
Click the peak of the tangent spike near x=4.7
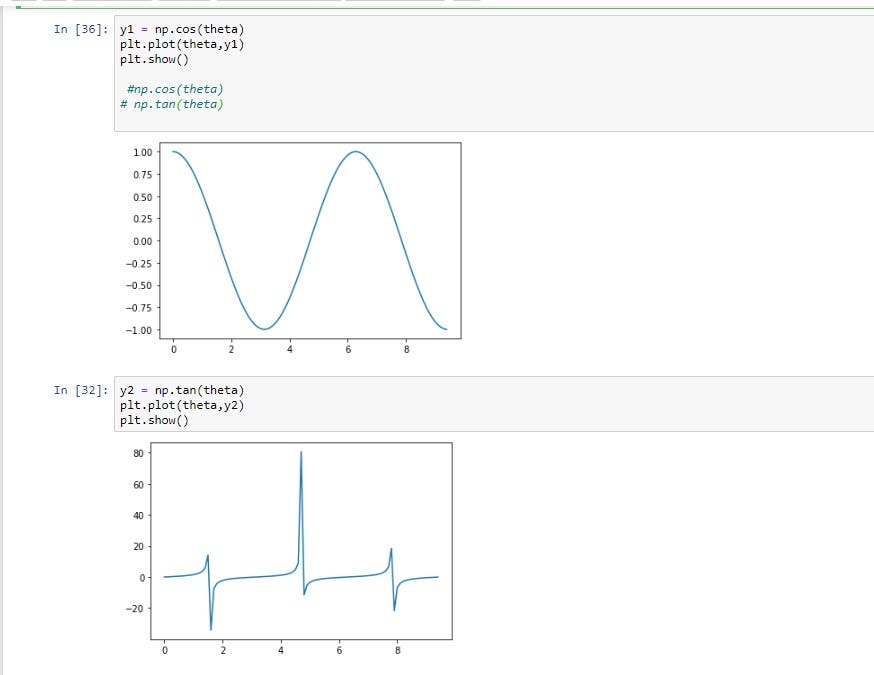pos(303,452)
